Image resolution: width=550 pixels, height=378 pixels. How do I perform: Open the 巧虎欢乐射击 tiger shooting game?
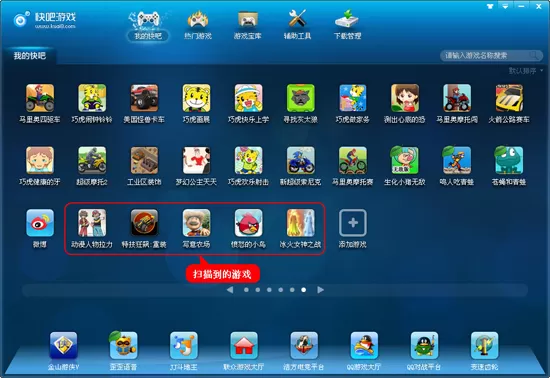(248, 161)
